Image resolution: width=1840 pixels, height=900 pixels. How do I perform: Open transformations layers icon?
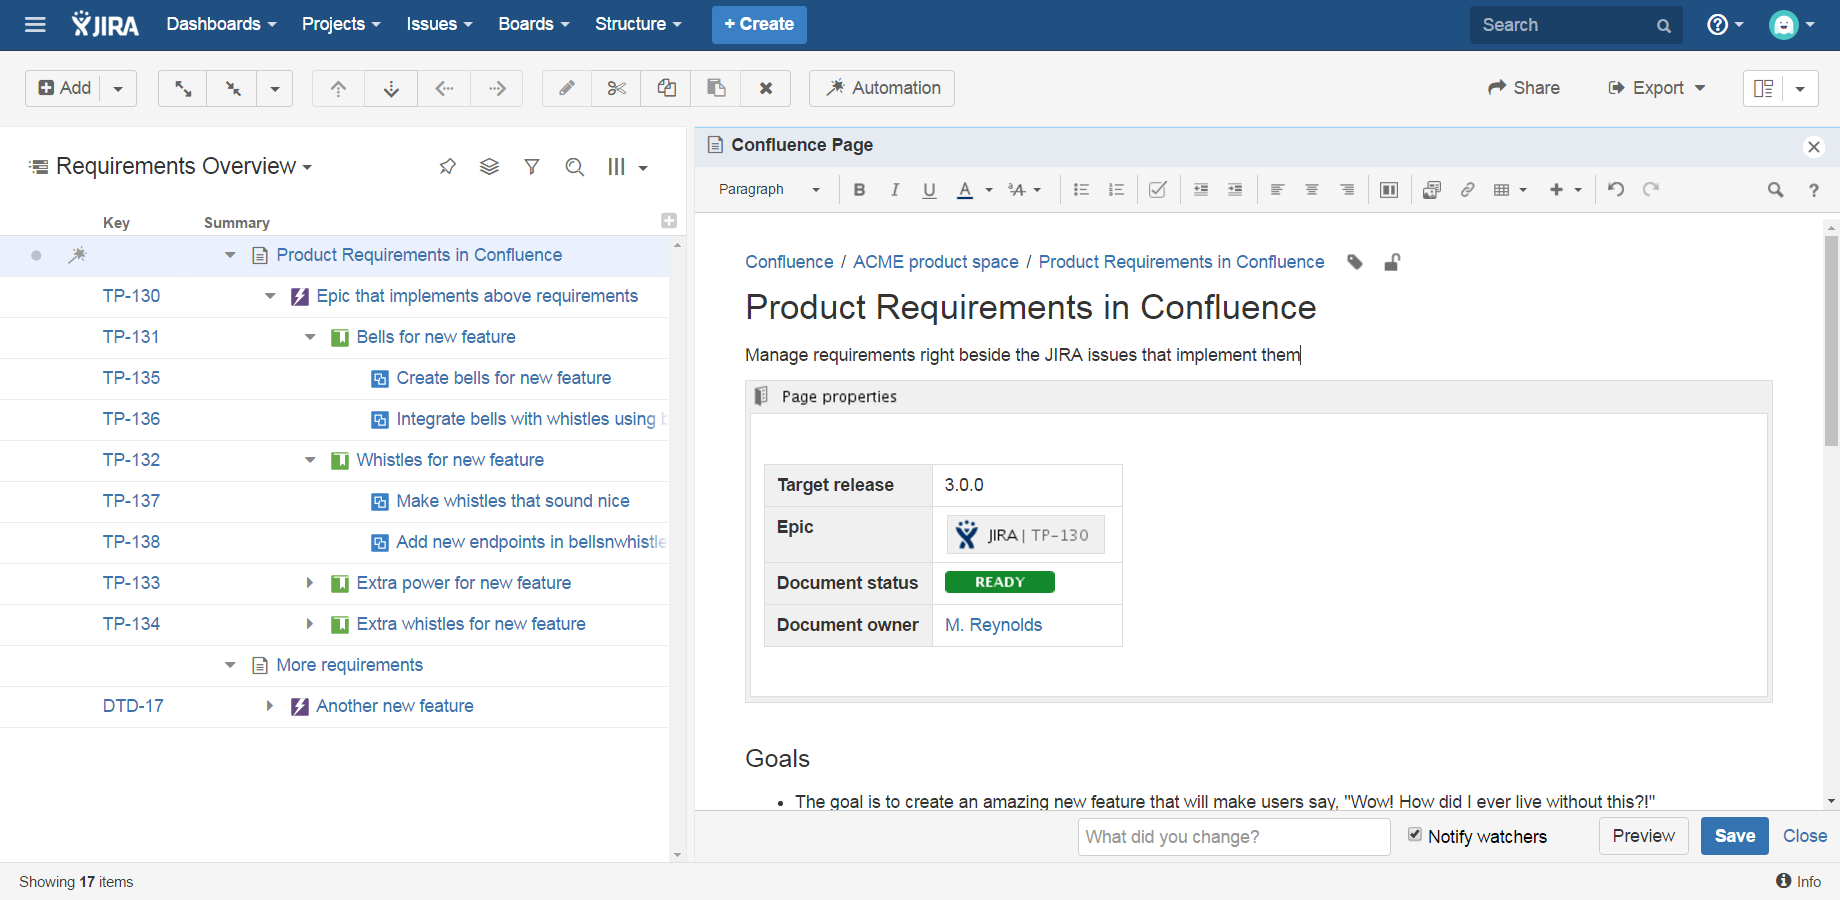[489, 167]
